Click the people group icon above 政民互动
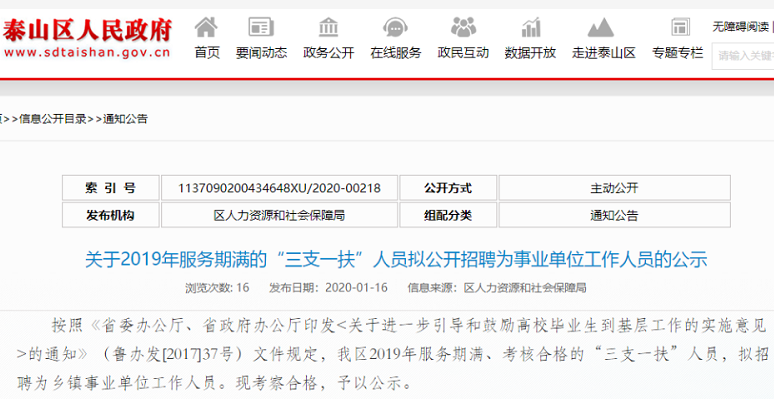Image resolution: width=774 pixels, height=399 pixels. click(x=463, y=27)
